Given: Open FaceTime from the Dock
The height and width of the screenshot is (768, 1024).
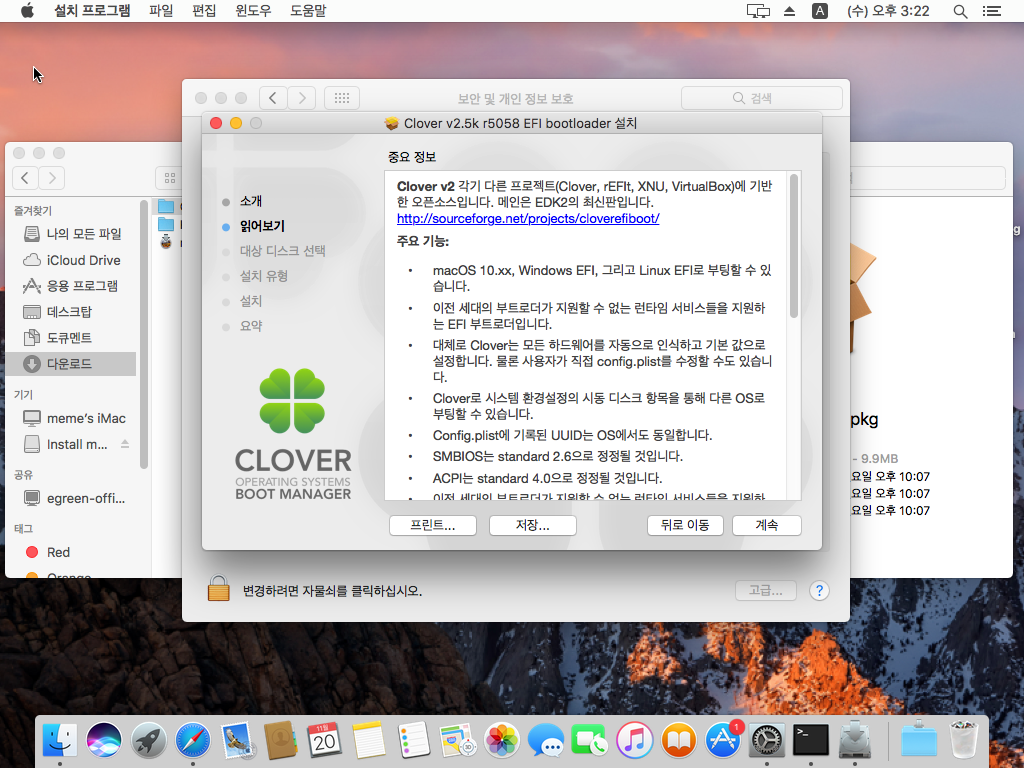Looking at the screenshot, I should 590,741.
